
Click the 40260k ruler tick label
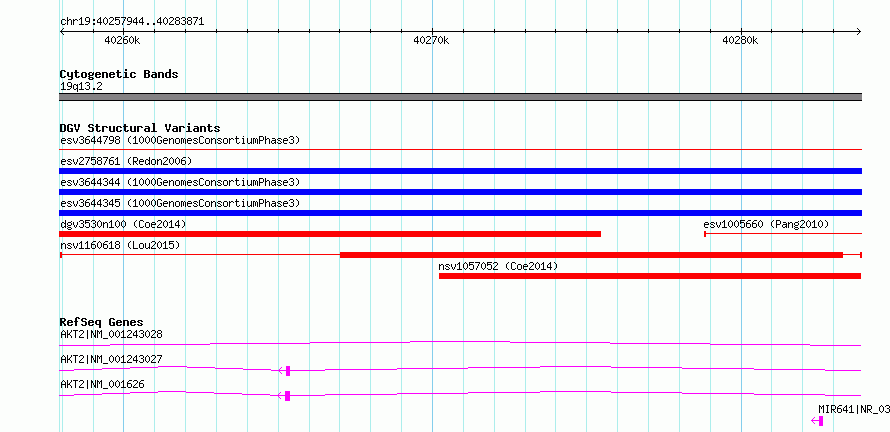point(123,40)
